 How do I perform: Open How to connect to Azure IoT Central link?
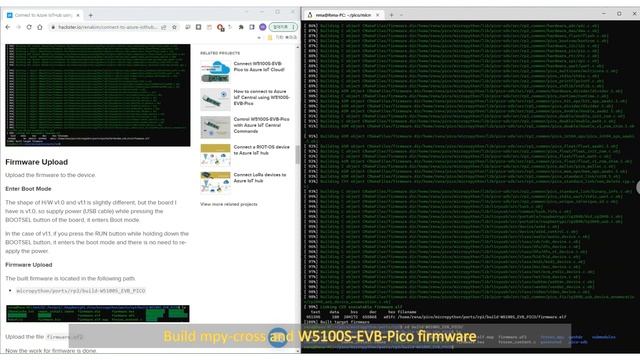[x=262, y=98]
